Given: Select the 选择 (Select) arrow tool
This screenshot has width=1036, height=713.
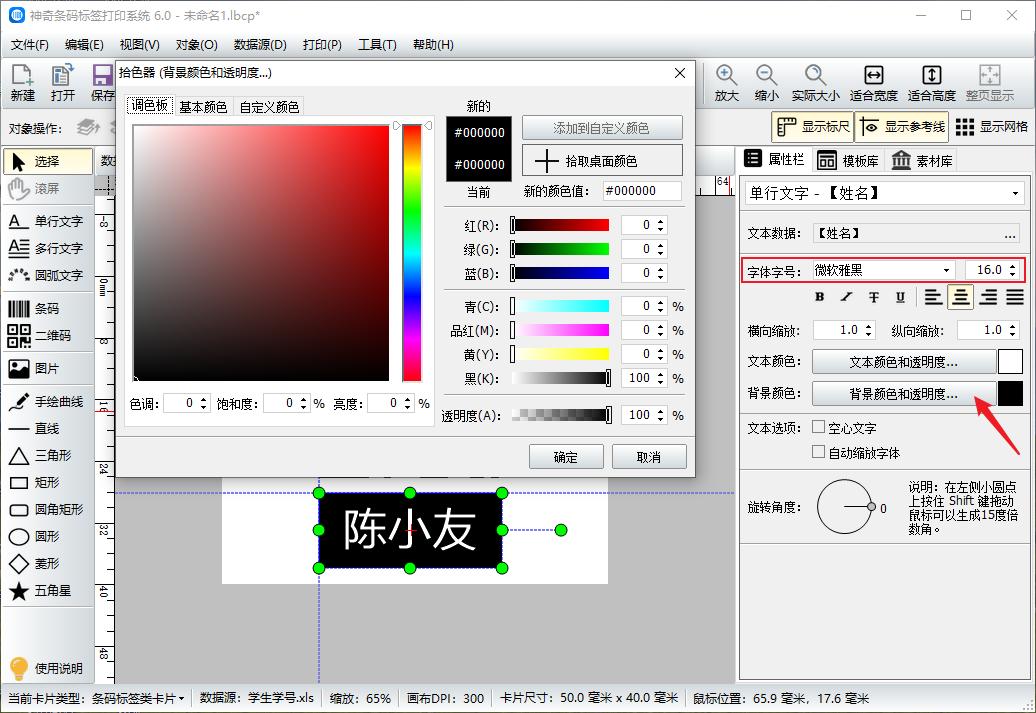Looking at the screenshot, I should tap(44, 159).
